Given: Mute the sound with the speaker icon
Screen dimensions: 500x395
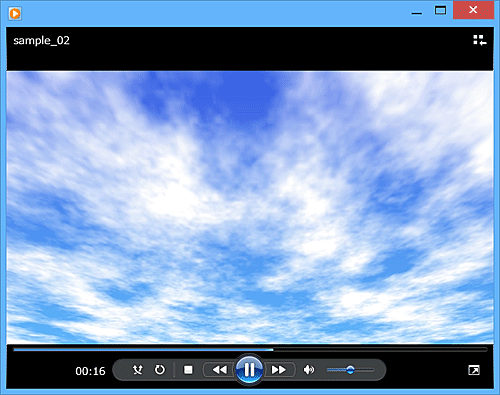Looking at the screenshot, I should pos(309,370).
